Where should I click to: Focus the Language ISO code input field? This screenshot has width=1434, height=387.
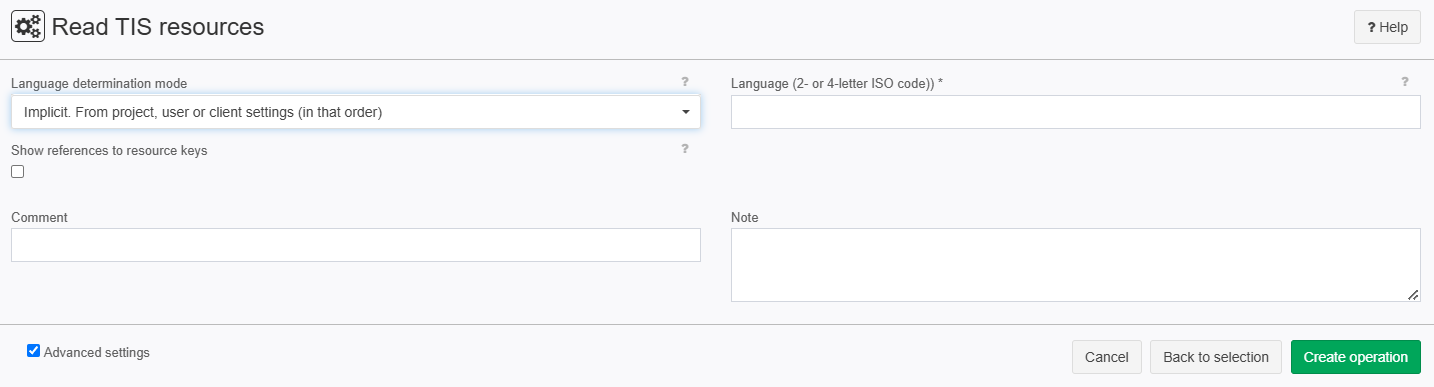(1076, 112)
